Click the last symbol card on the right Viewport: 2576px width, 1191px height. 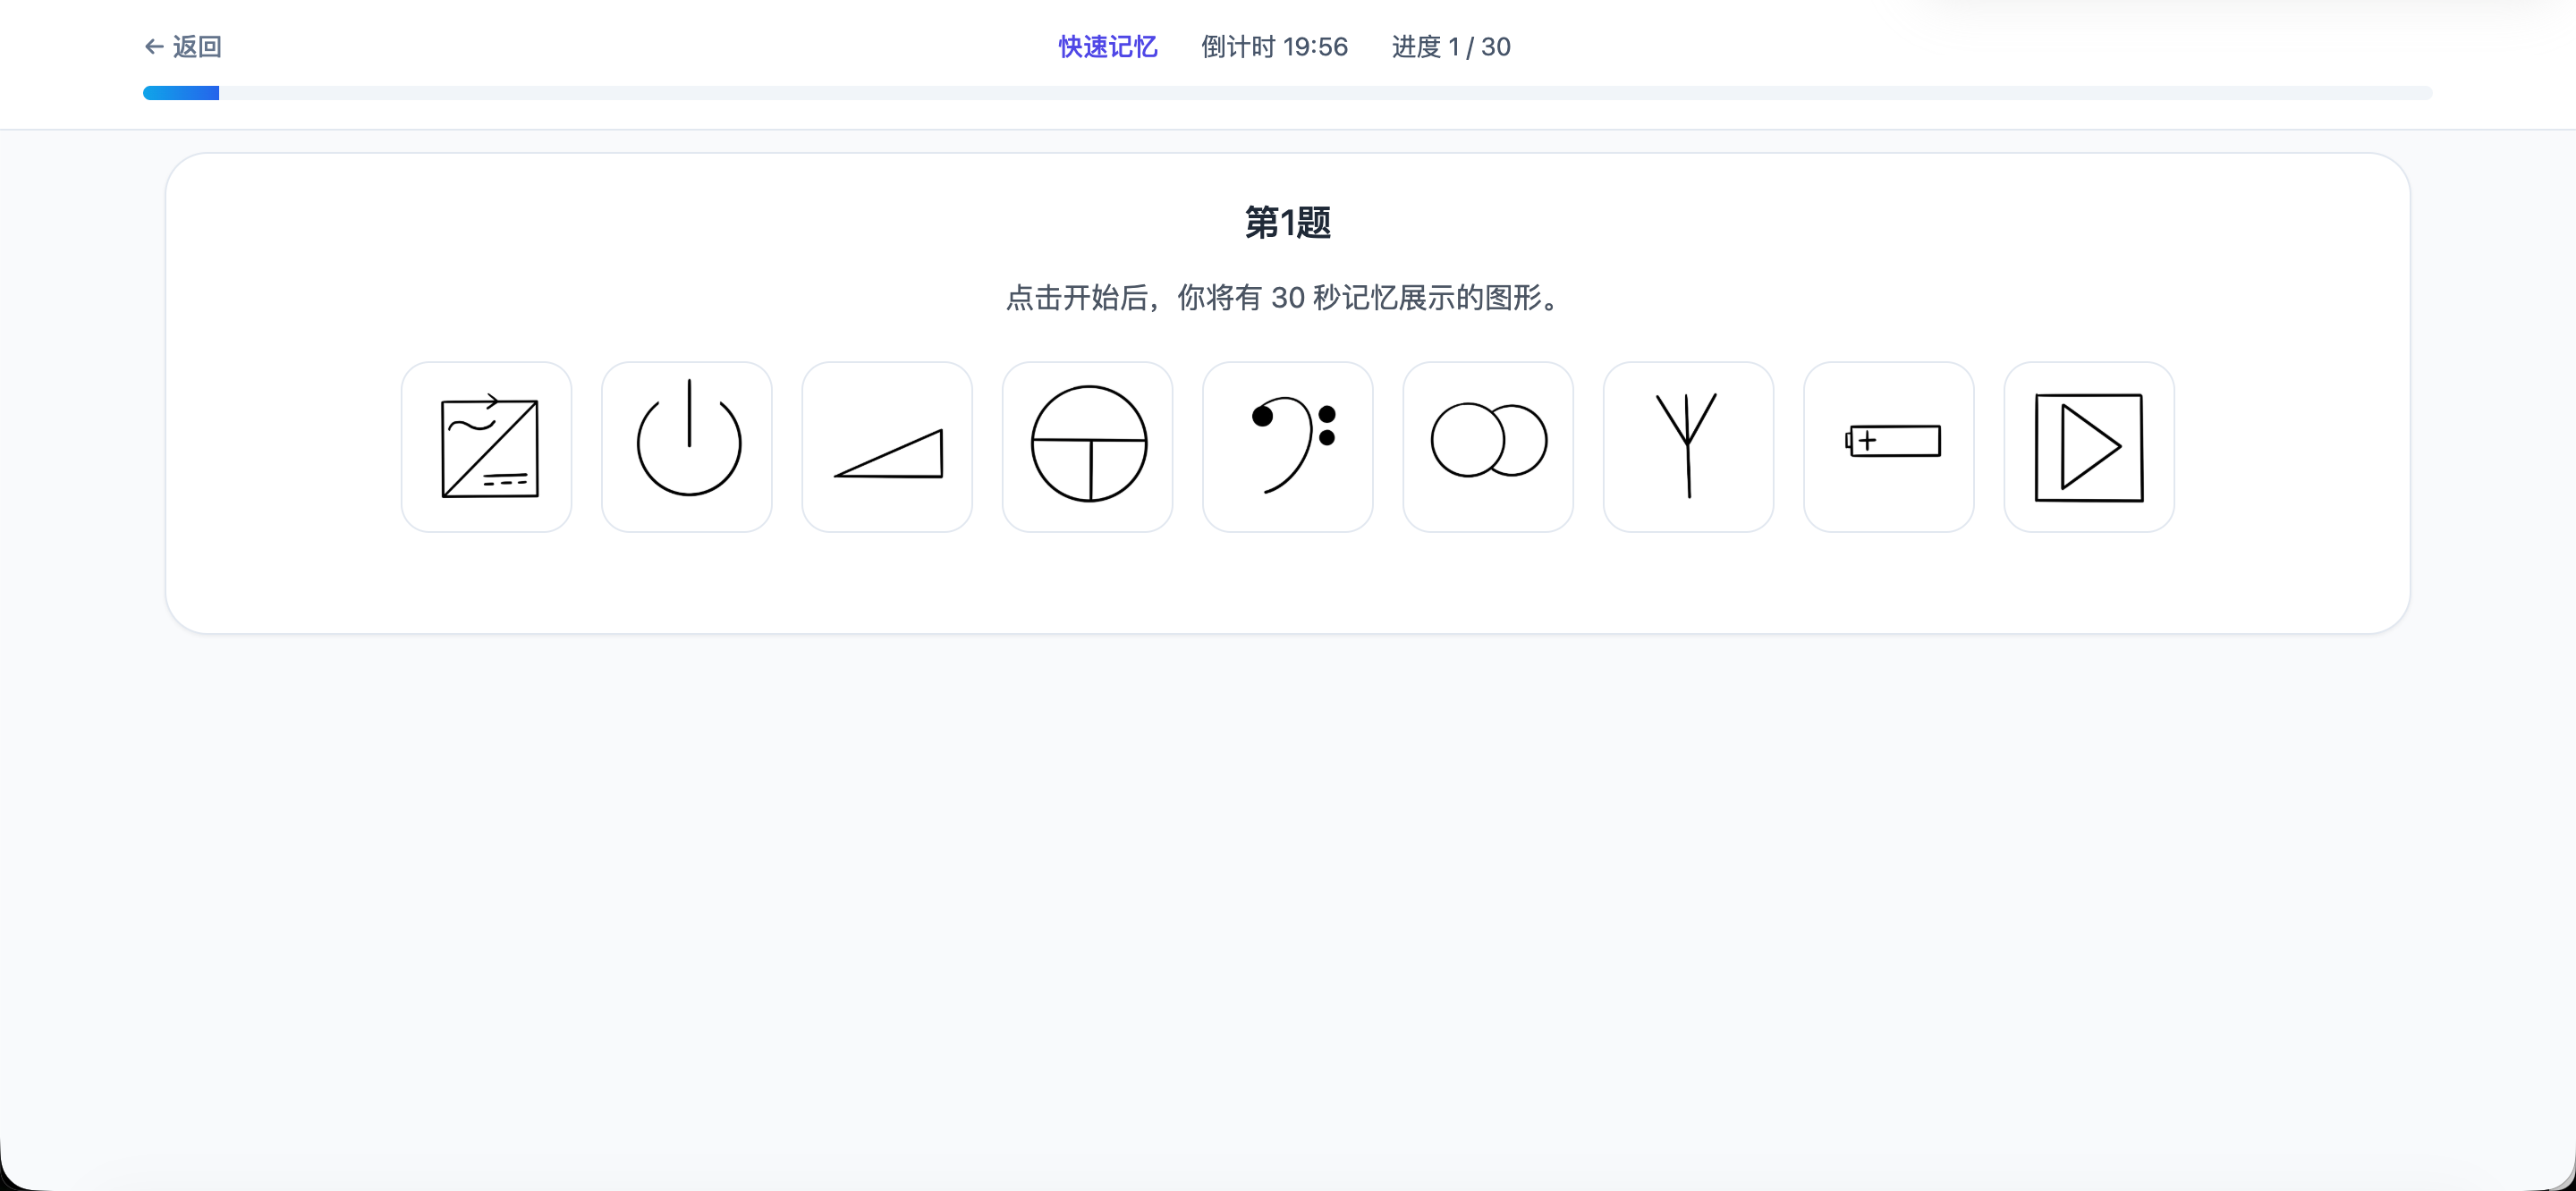tap(2088, 446)
